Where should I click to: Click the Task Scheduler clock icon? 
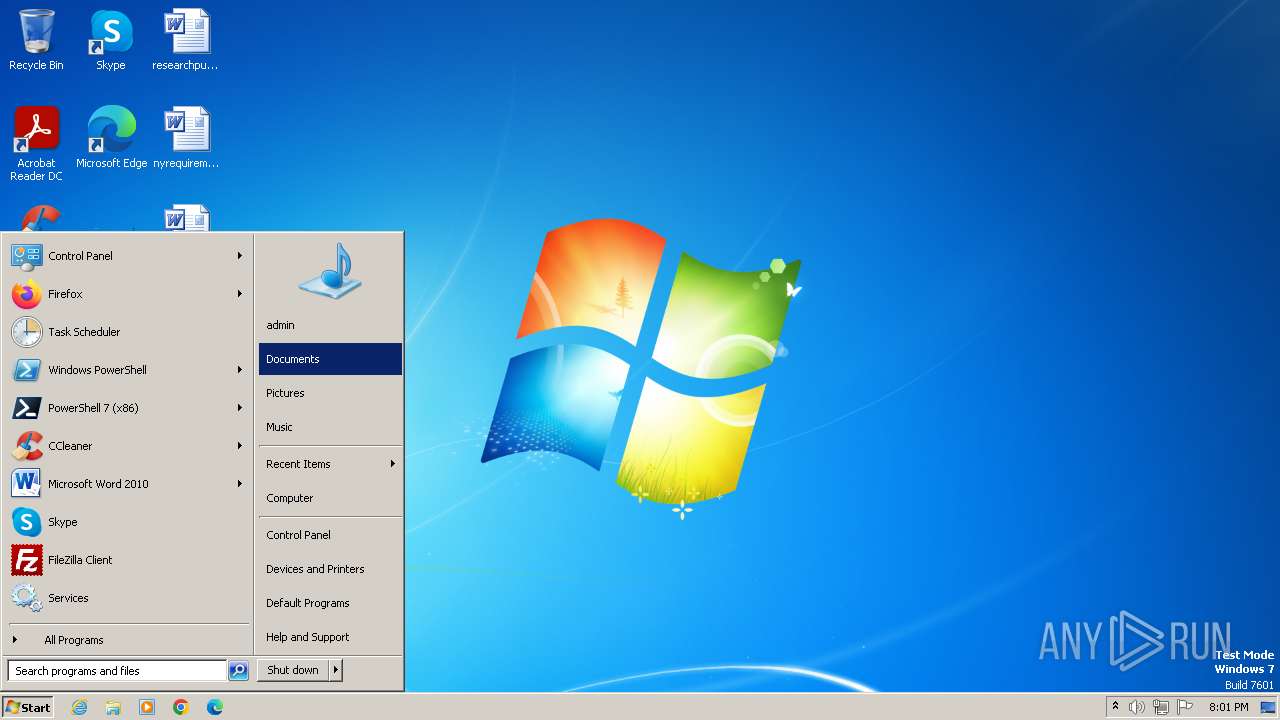(26, 332)
